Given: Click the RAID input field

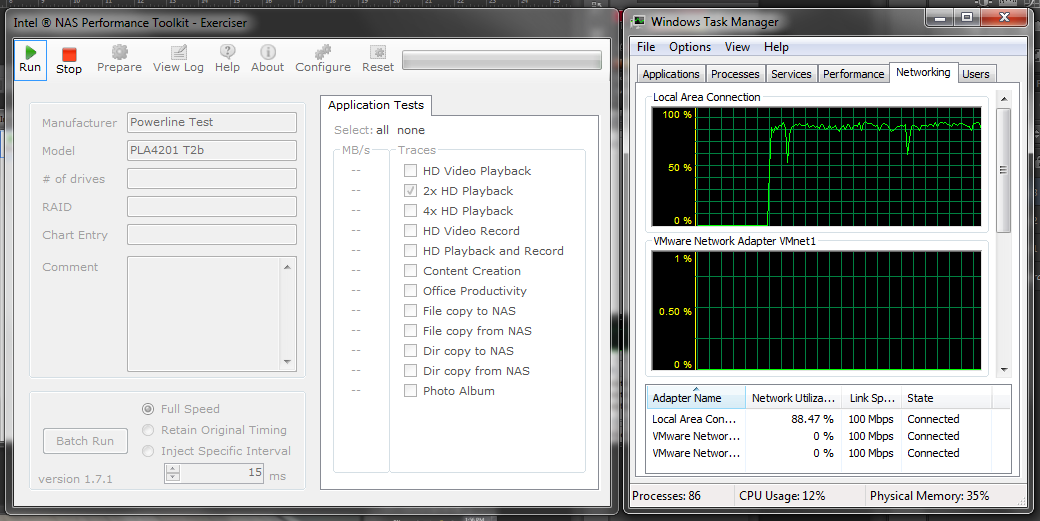Looking at the screenshot, I should click(212, 206).
